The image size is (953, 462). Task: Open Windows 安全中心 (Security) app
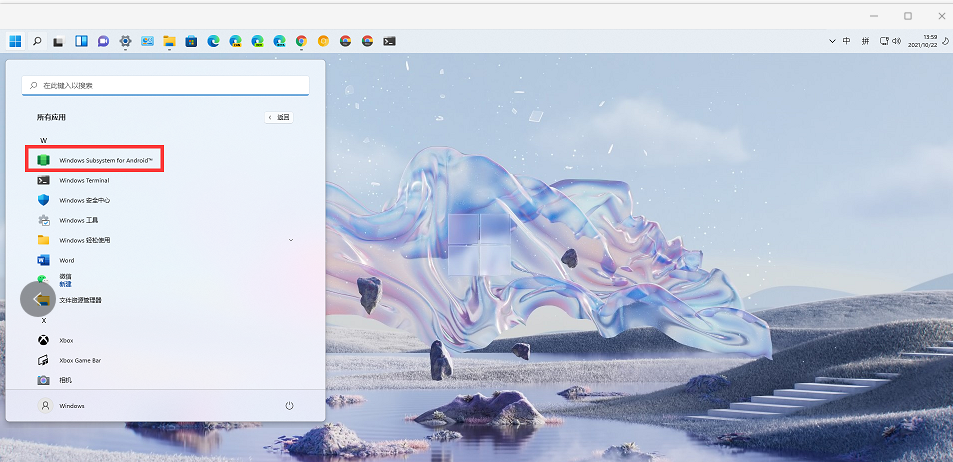click(84, 200)
